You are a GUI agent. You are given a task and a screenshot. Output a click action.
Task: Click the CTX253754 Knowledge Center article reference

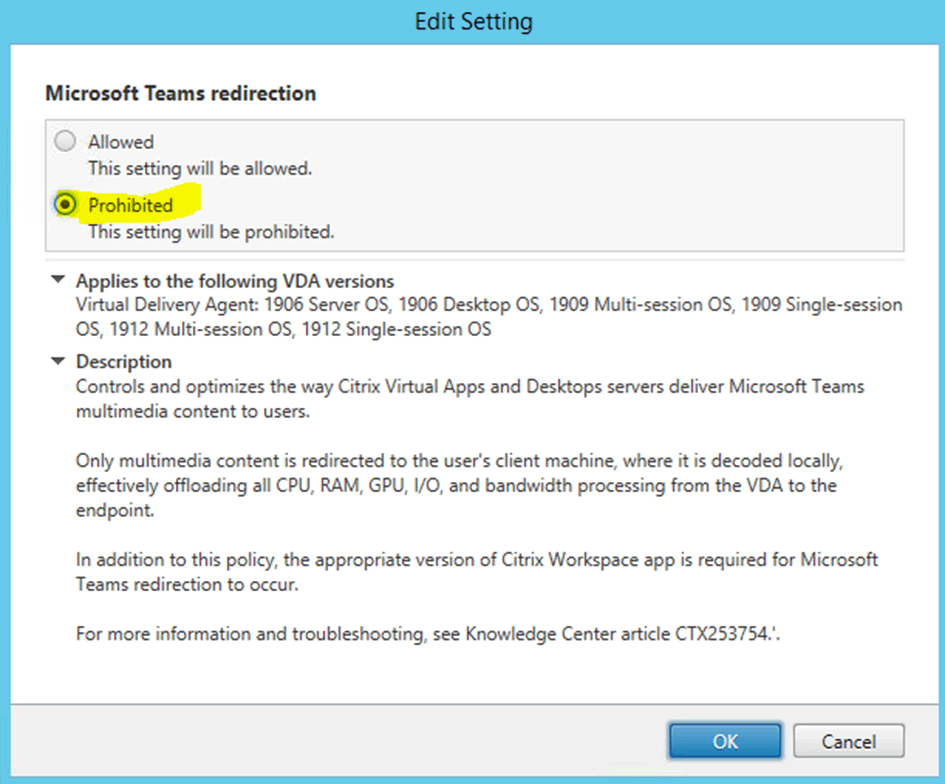tap(722, 634)
